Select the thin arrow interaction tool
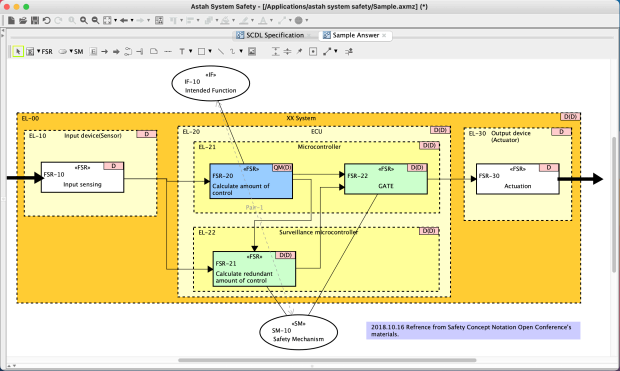Image resolution: width=620 pixels, height=371 pixels. [x=104, y=51]
